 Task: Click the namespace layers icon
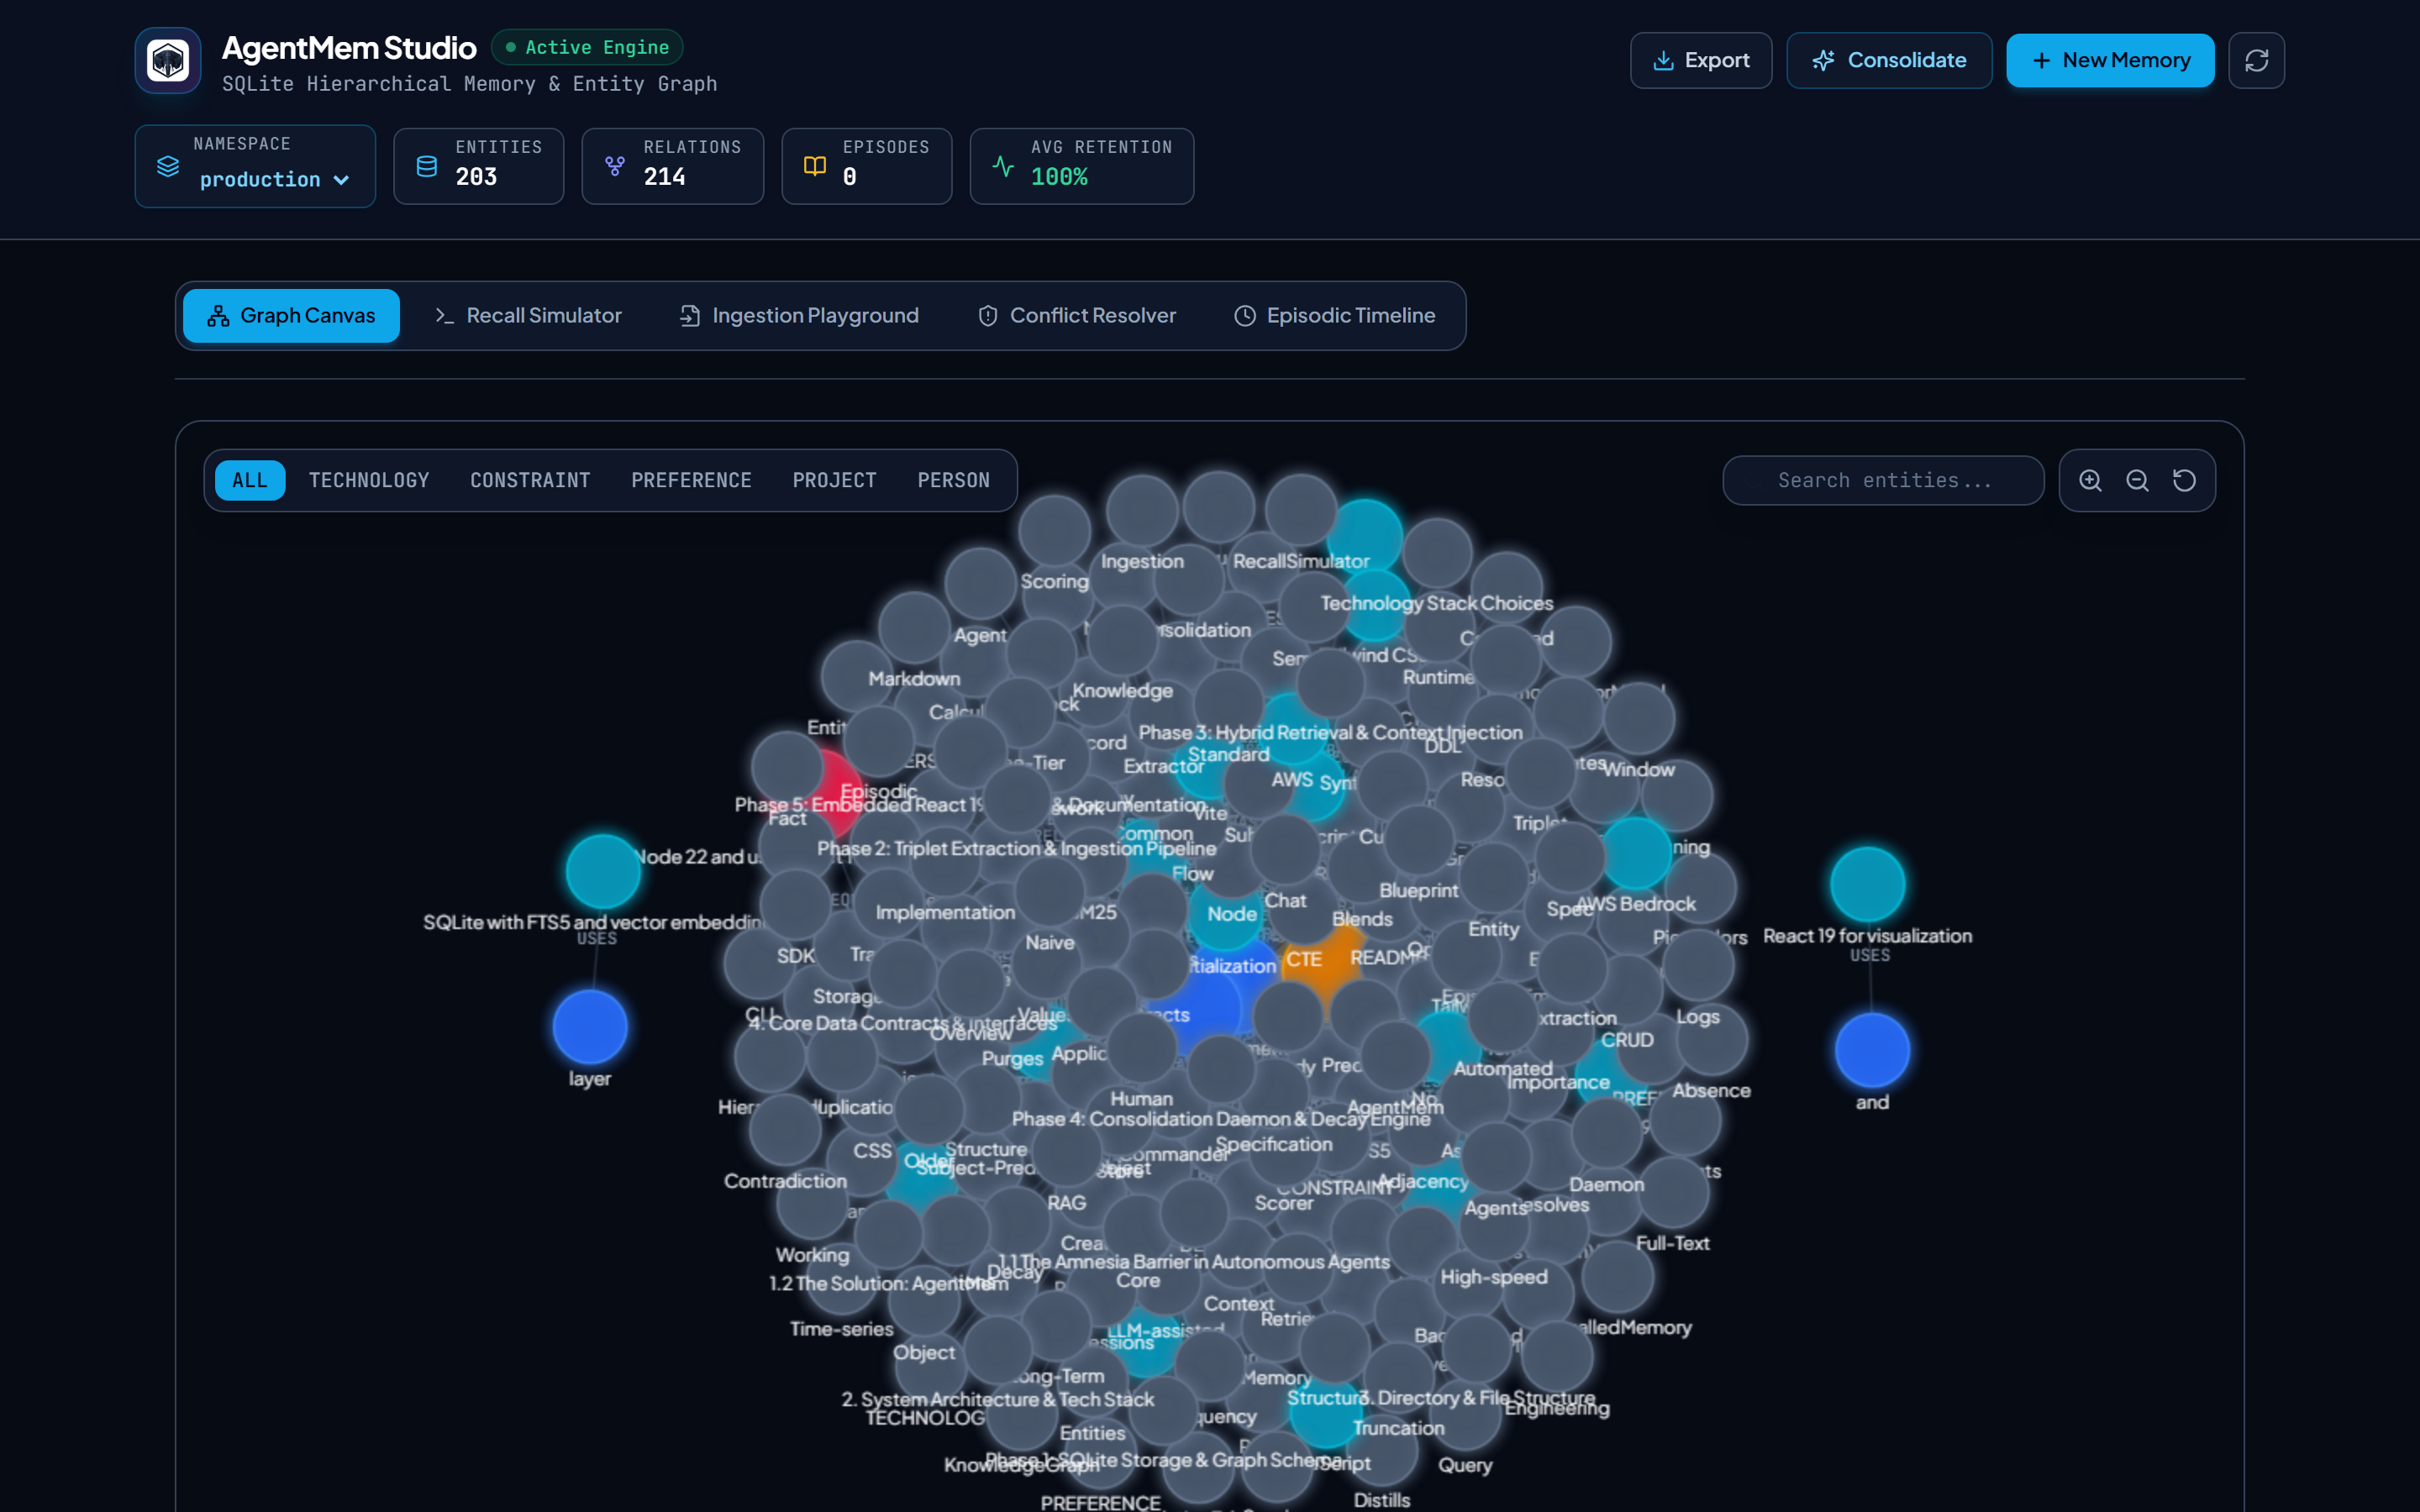point(168,166)
